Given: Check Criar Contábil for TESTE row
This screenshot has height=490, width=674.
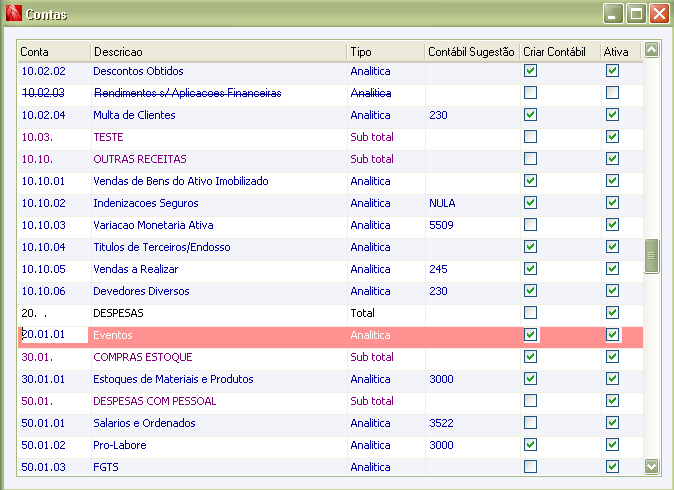Looking at the screenshot, I should 530,137.
